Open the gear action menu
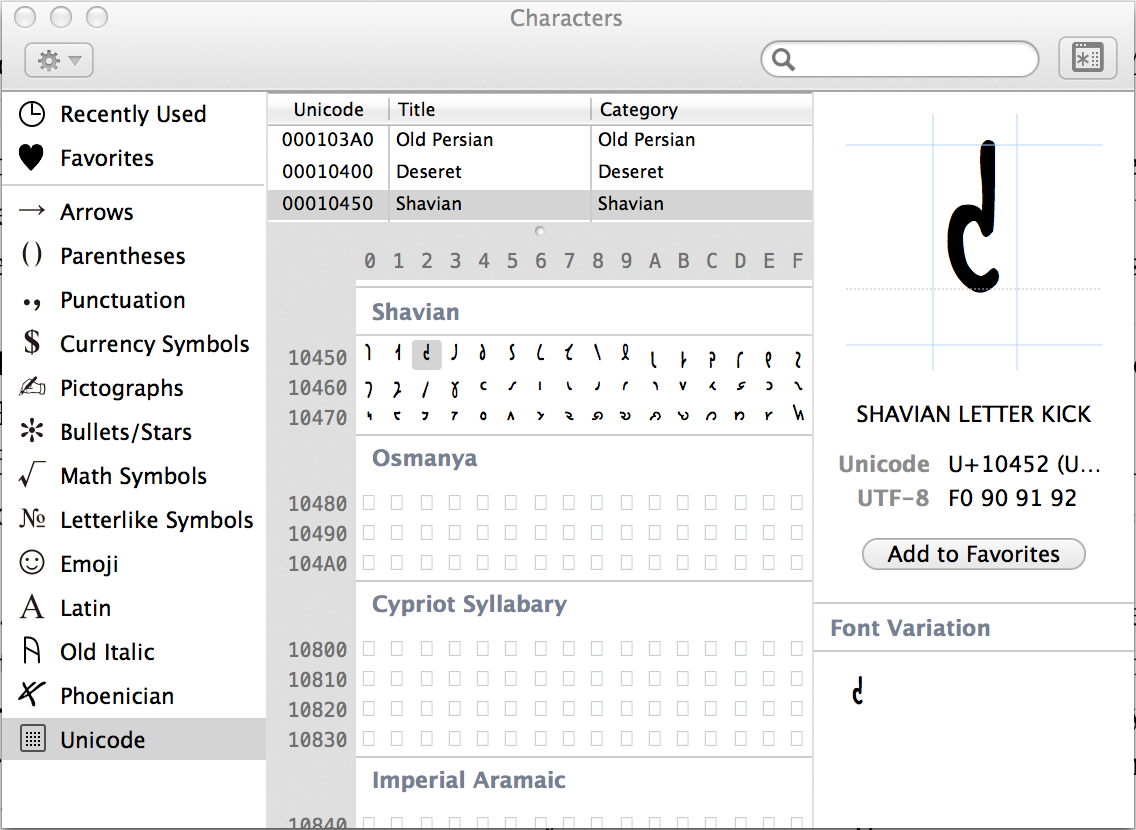This screenshot has width=1136, height=830. tap(59, 60)
